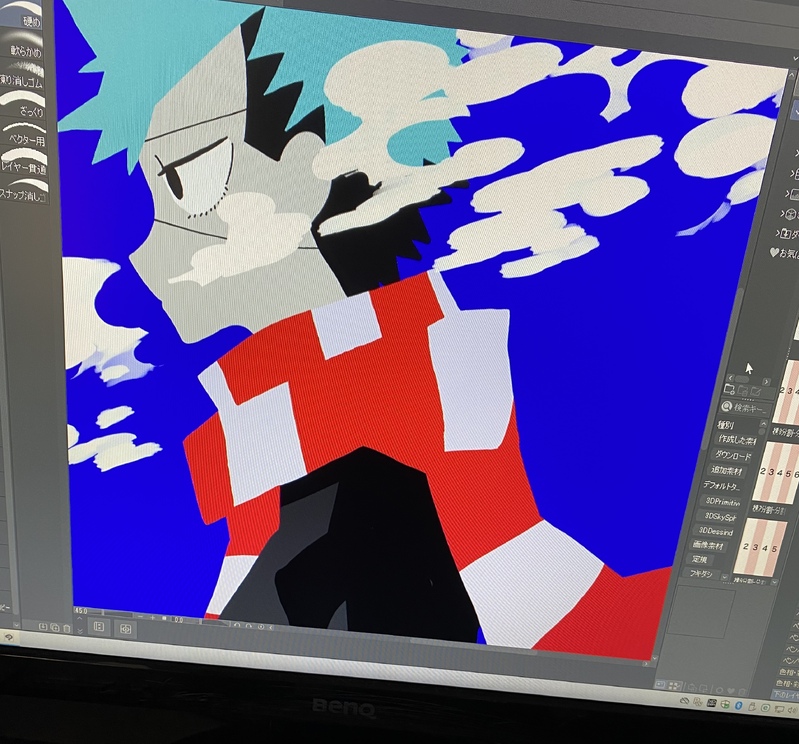Click the rotation slider below canvas
Viewport: 799px width, 744px height.
click(208, 622)
